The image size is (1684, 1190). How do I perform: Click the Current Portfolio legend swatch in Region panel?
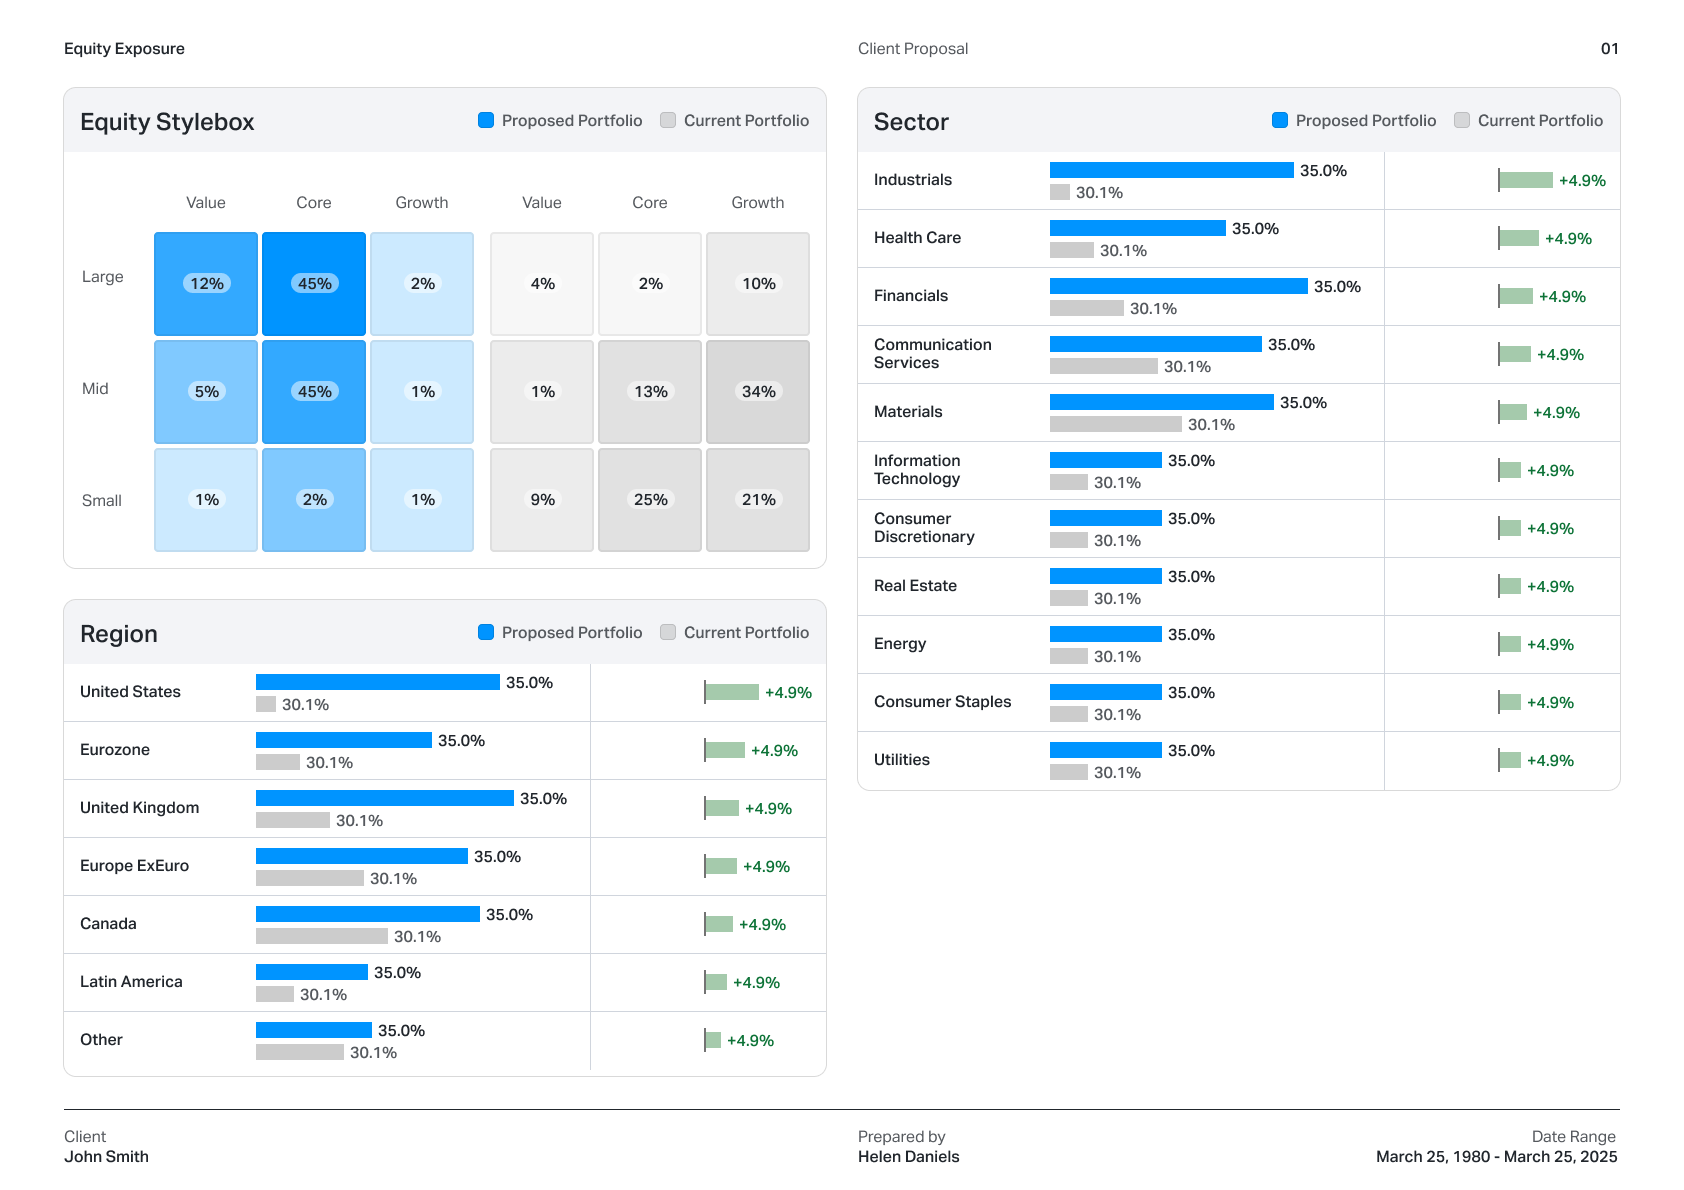tap(665, 632)
